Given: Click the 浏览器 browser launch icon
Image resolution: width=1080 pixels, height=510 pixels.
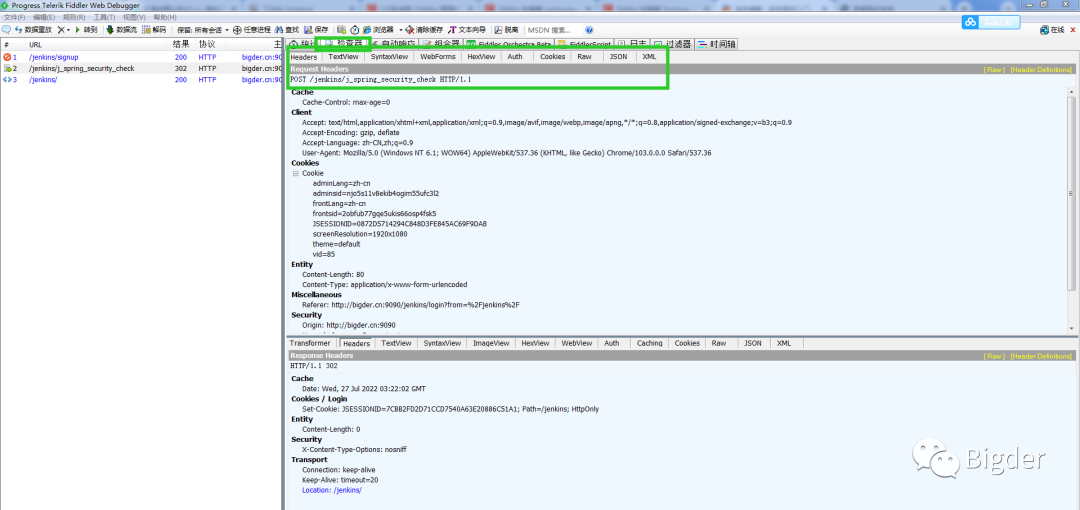Looking at the screenshot, I should pyautogui.click(x=367, y=30).
